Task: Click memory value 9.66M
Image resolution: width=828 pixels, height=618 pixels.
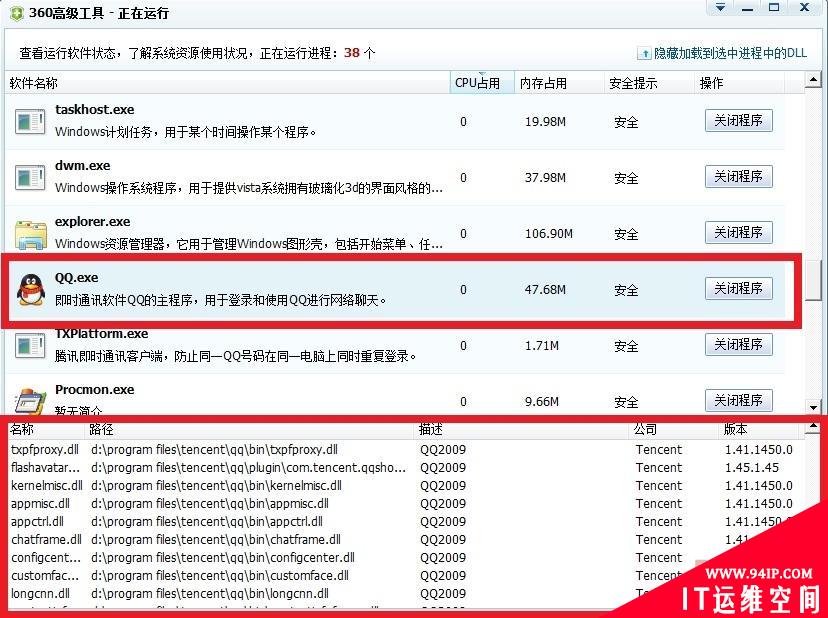Action: click(541, 401)
